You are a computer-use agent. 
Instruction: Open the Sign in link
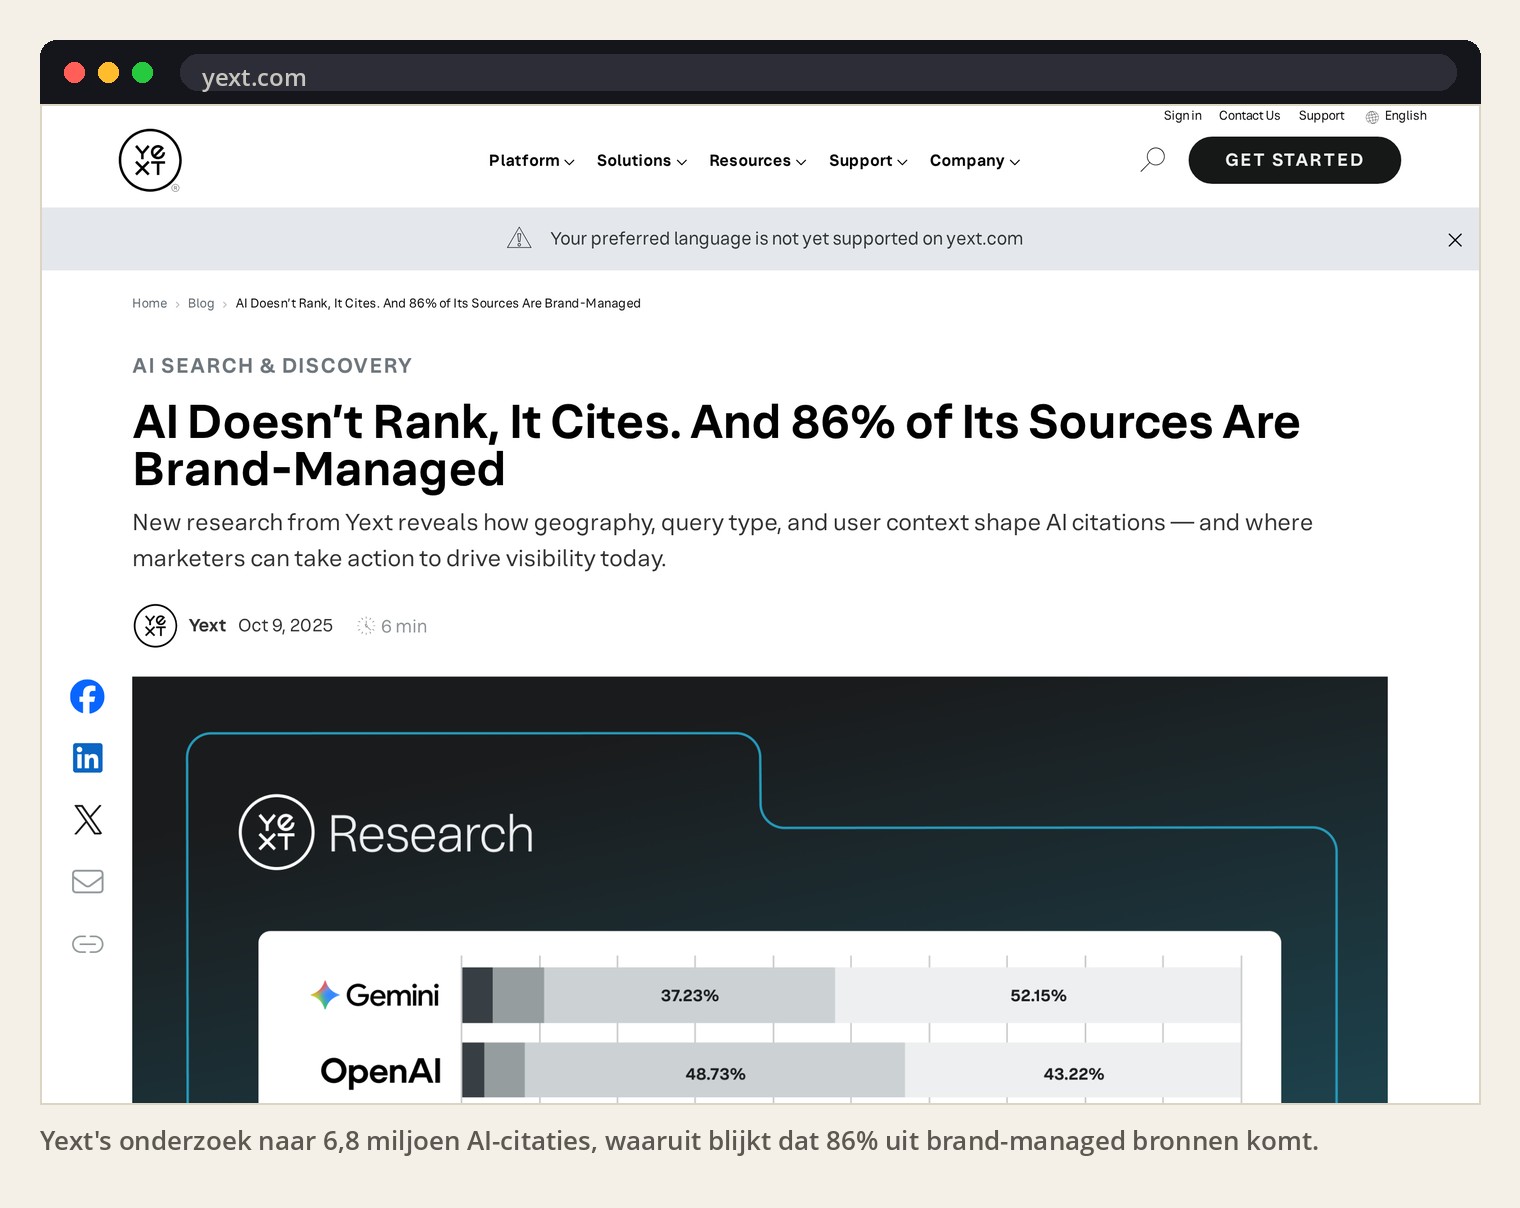[x=1182, y=116]
